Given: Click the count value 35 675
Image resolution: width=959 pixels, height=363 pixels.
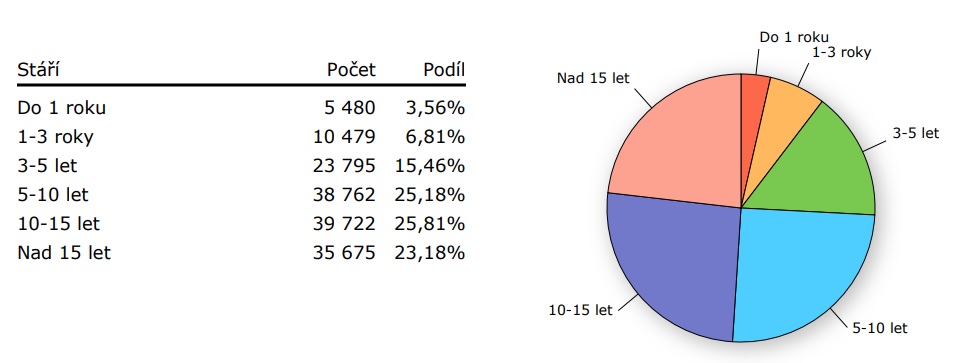Looking at the screenshot, I should point(343,252).
